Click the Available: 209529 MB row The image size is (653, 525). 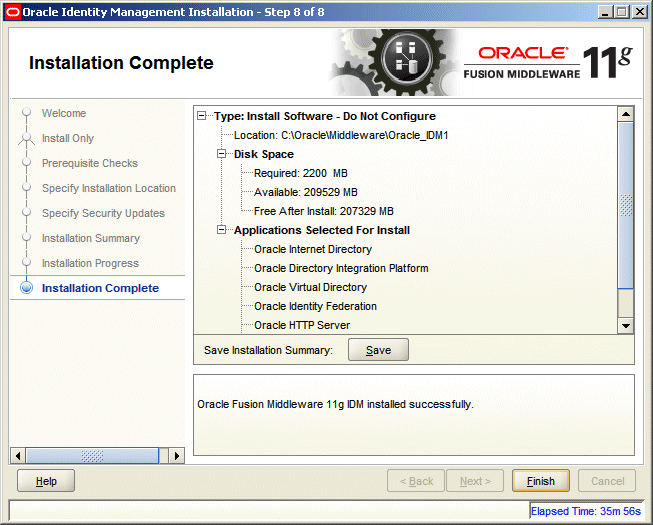click(306, 192)
